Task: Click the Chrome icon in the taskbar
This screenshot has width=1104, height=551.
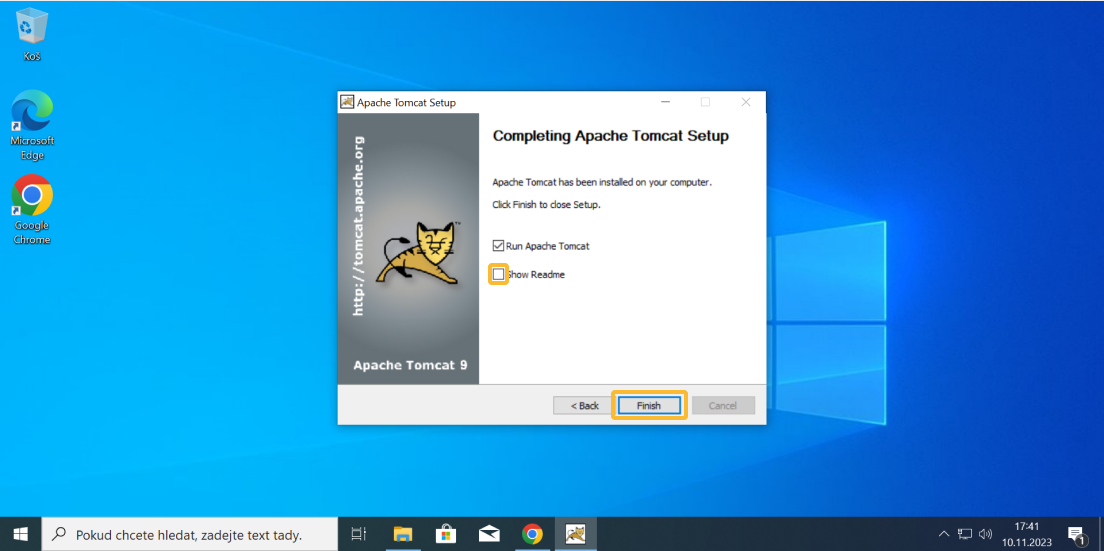Action: [x=532, y=534]
